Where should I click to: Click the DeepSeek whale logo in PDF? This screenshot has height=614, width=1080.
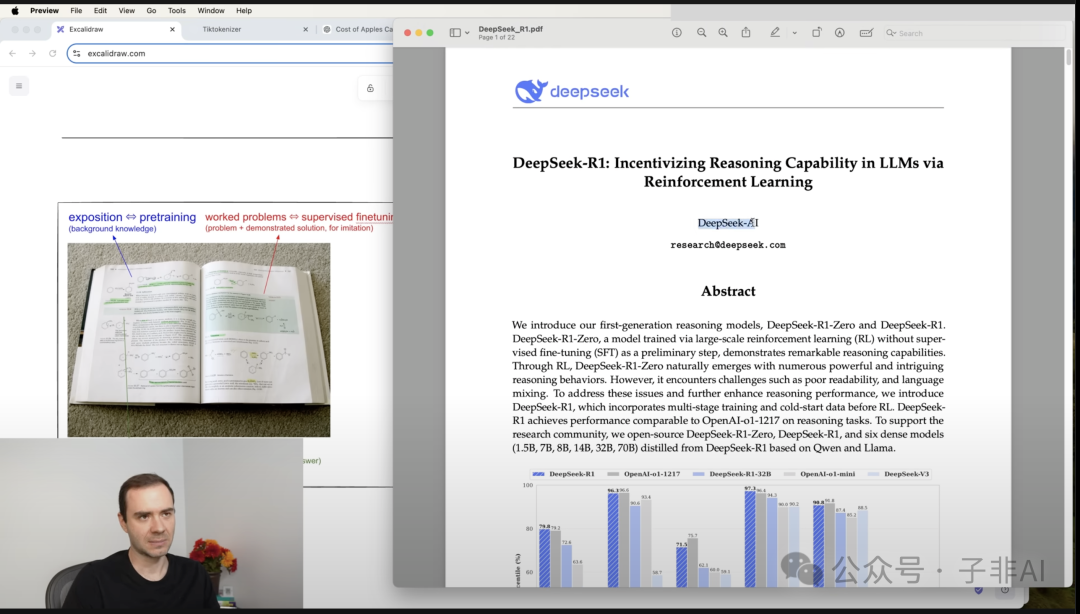(x=531, y=91)
